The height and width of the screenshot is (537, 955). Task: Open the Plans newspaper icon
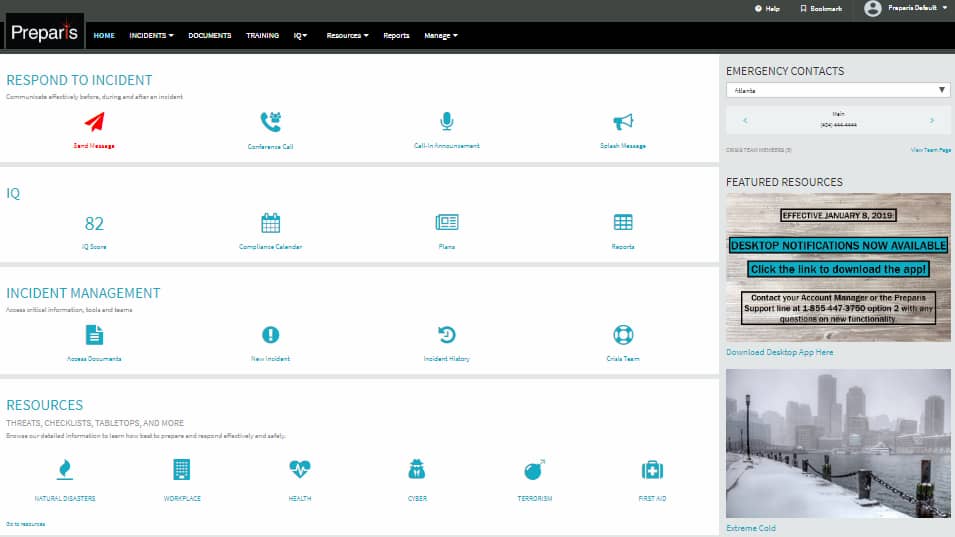446,222
